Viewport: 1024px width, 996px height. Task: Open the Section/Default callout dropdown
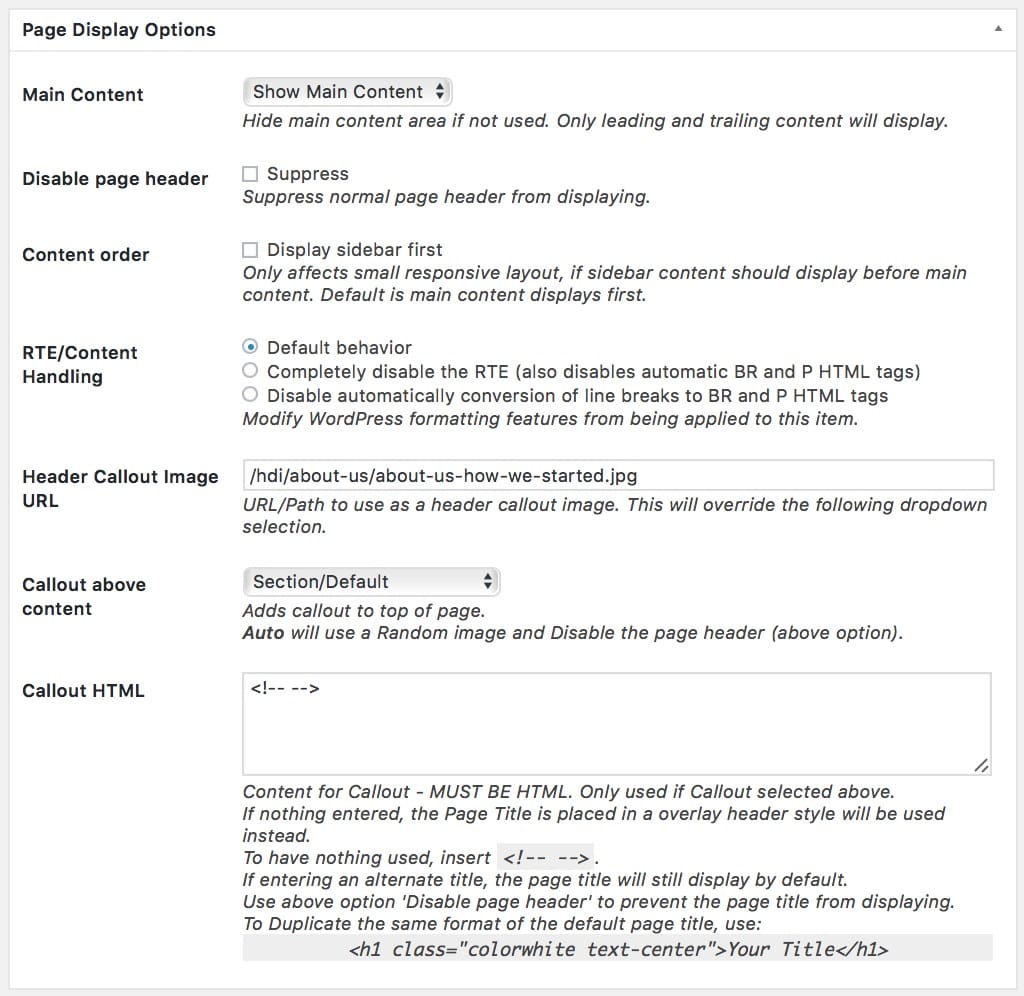[x=371, y=582]
